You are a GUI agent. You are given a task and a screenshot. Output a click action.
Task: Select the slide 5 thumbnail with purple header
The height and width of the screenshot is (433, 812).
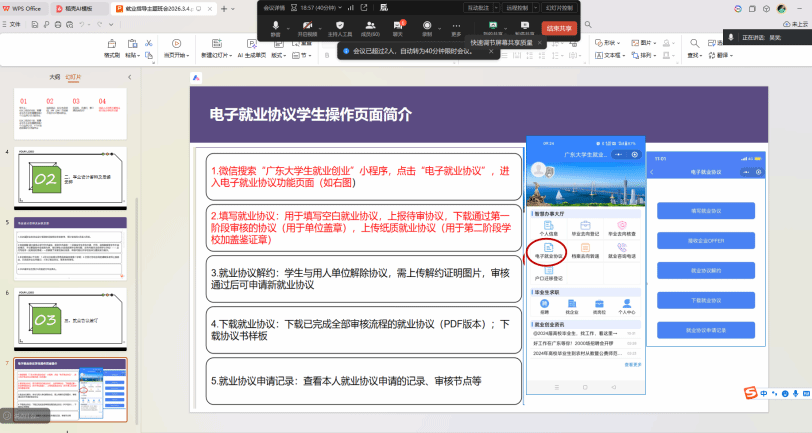tap(71, 247)
